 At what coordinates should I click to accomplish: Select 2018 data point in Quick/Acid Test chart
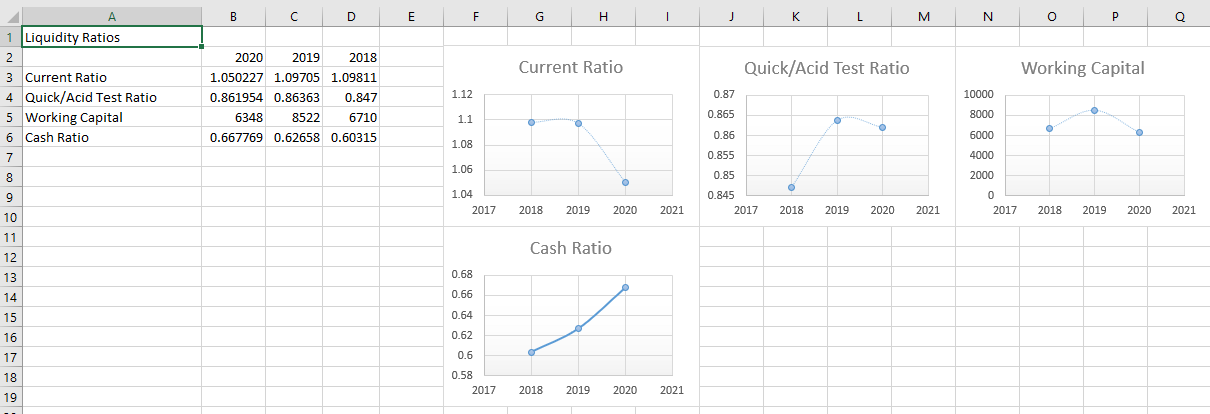(x=791, y=187)
